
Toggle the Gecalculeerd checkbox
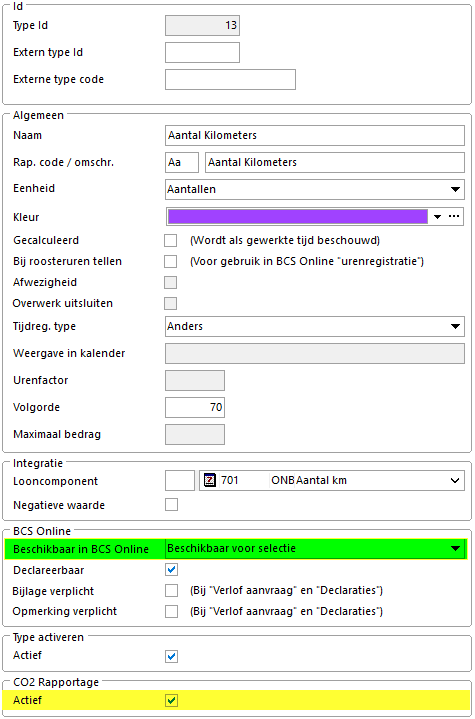click(x=171, y=240)
